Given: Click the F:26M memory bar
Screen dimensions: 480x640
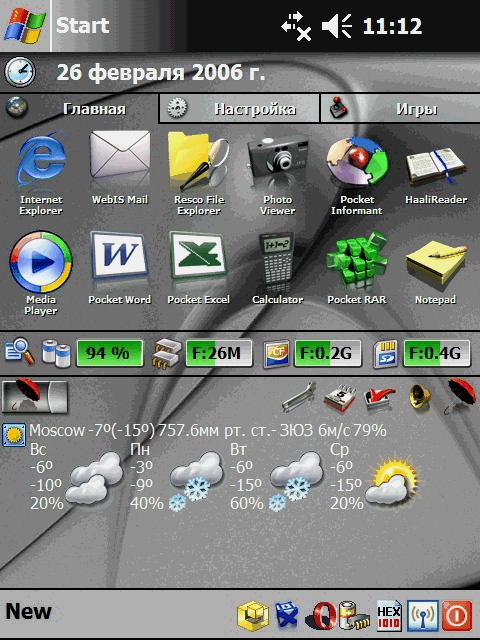Looking at the screenshot, I should (219, 353).
